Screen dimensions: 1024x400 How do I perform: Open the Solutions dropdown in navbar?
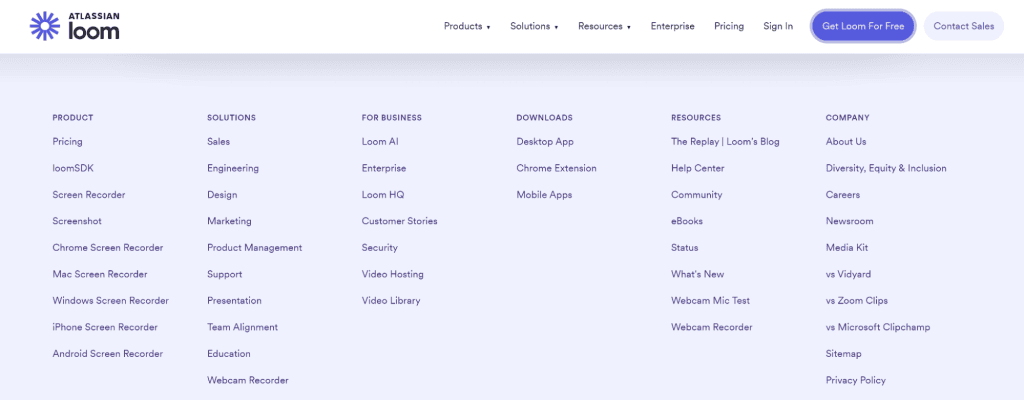[x=534, y=27]
